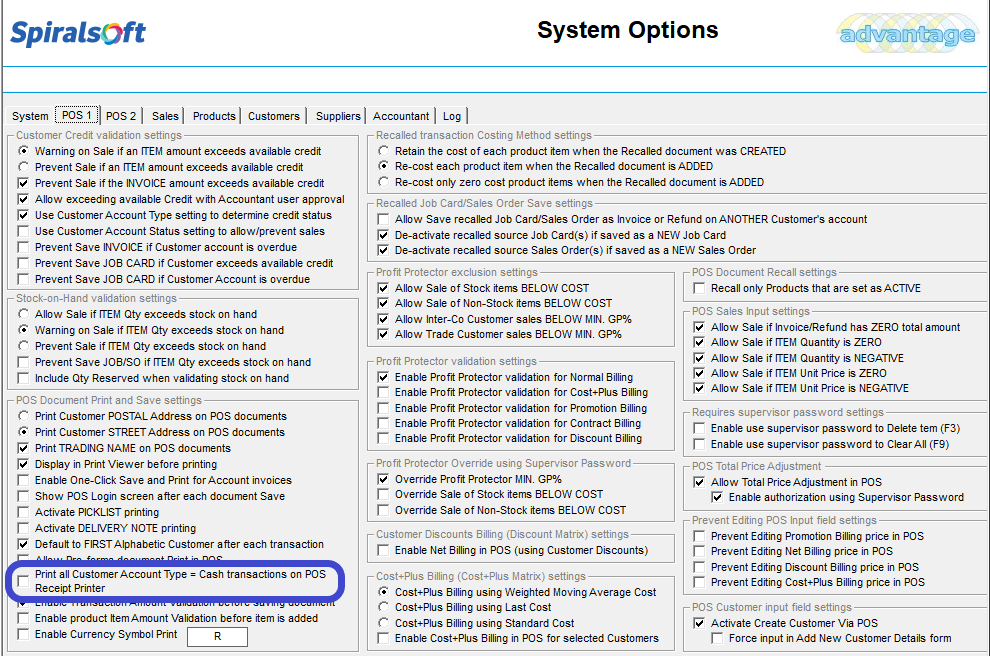The height and width of the screenshot is (656, 990).
Task: Toggle Display in Print Viewer before printing
Action: click(x=23, y=464)
